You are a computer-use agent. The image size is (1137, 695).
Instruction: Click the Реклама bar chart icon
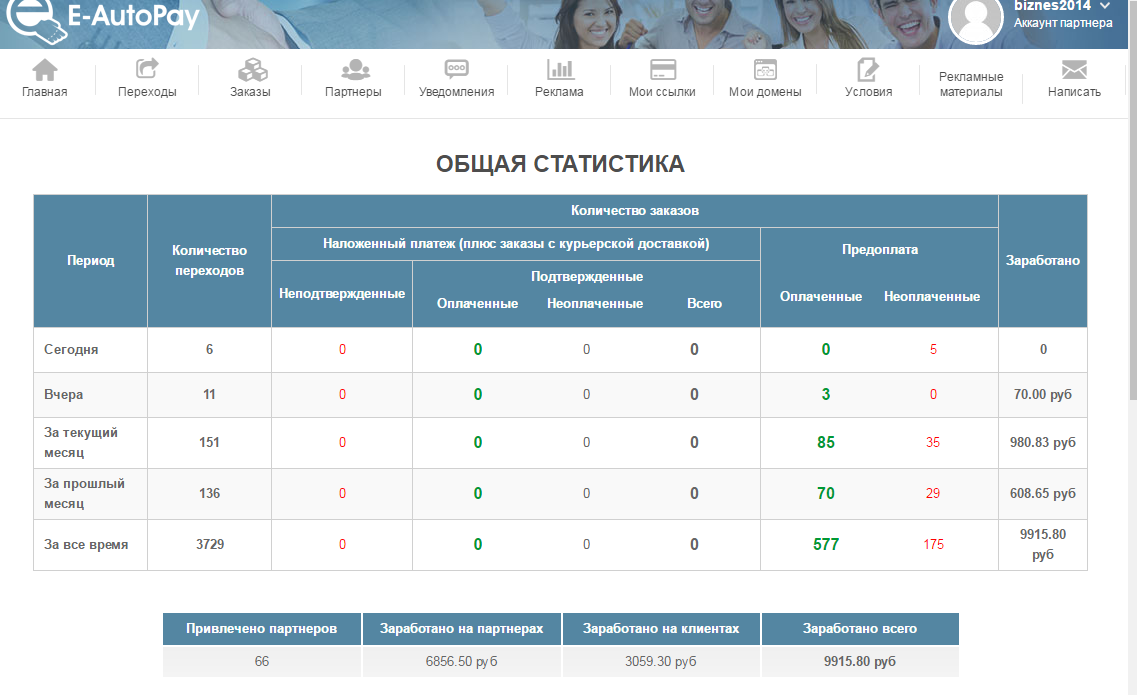click(x=559, y=69)
